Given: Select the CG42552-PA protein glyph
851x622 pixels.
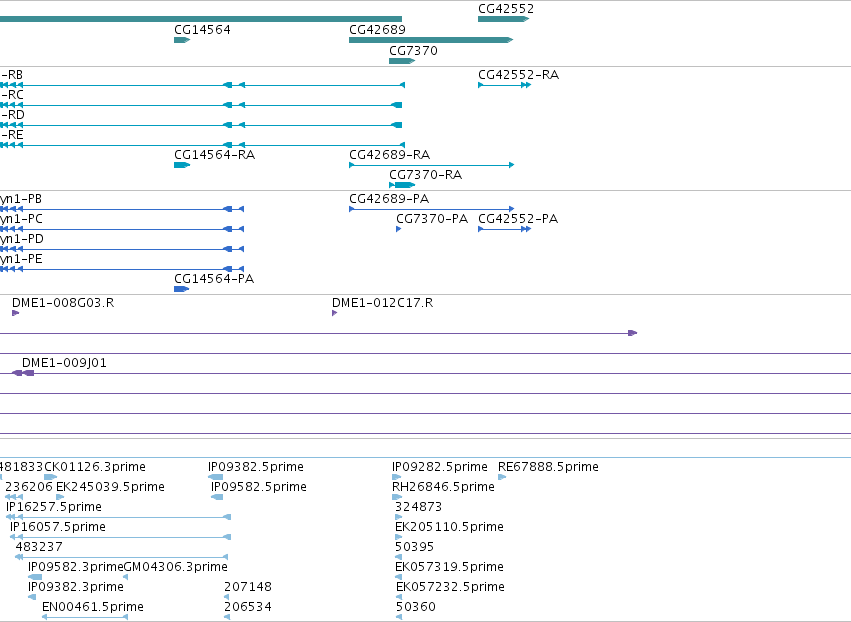Looking at the screenshot, I should (504, 229).
